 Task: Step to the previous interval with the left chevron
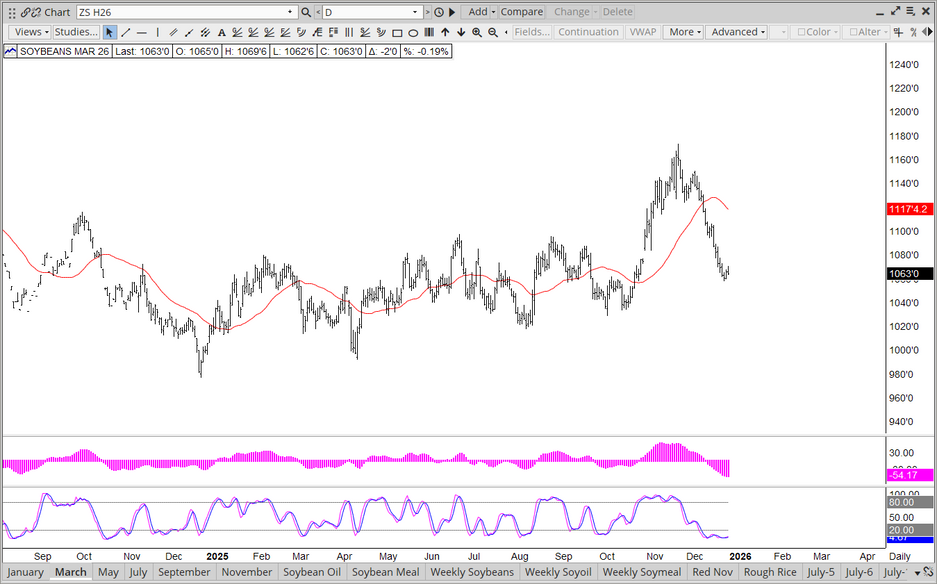(318, 12)
